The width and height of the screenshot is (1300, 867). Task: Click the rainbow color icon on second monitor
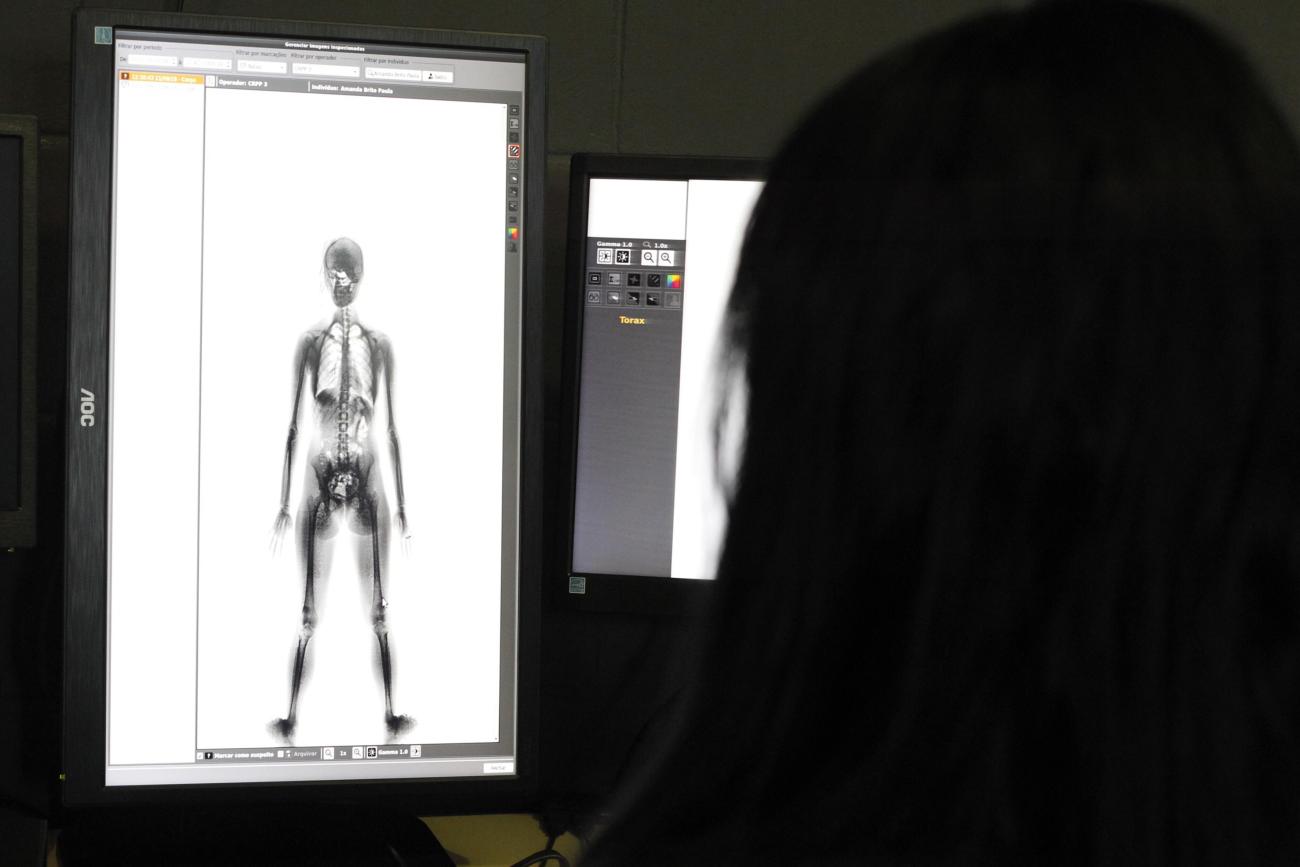pyautogui.click(x=673, y=280)
